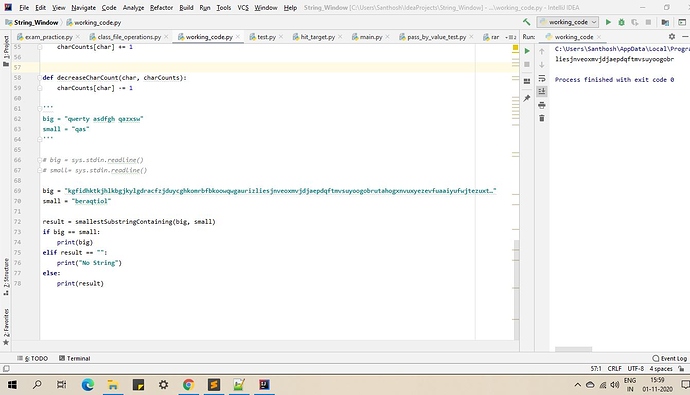The height and width of the screenshot is (395, 690).
Task: Click the rightmost icon in the main toolbar
Action: pos(682,22)
